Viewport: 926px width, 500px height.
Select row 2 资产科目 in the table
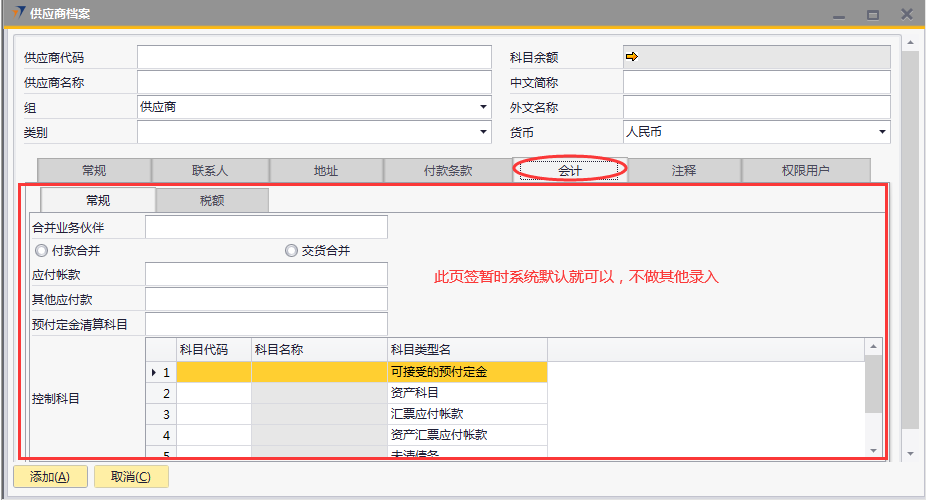(467, 393)
